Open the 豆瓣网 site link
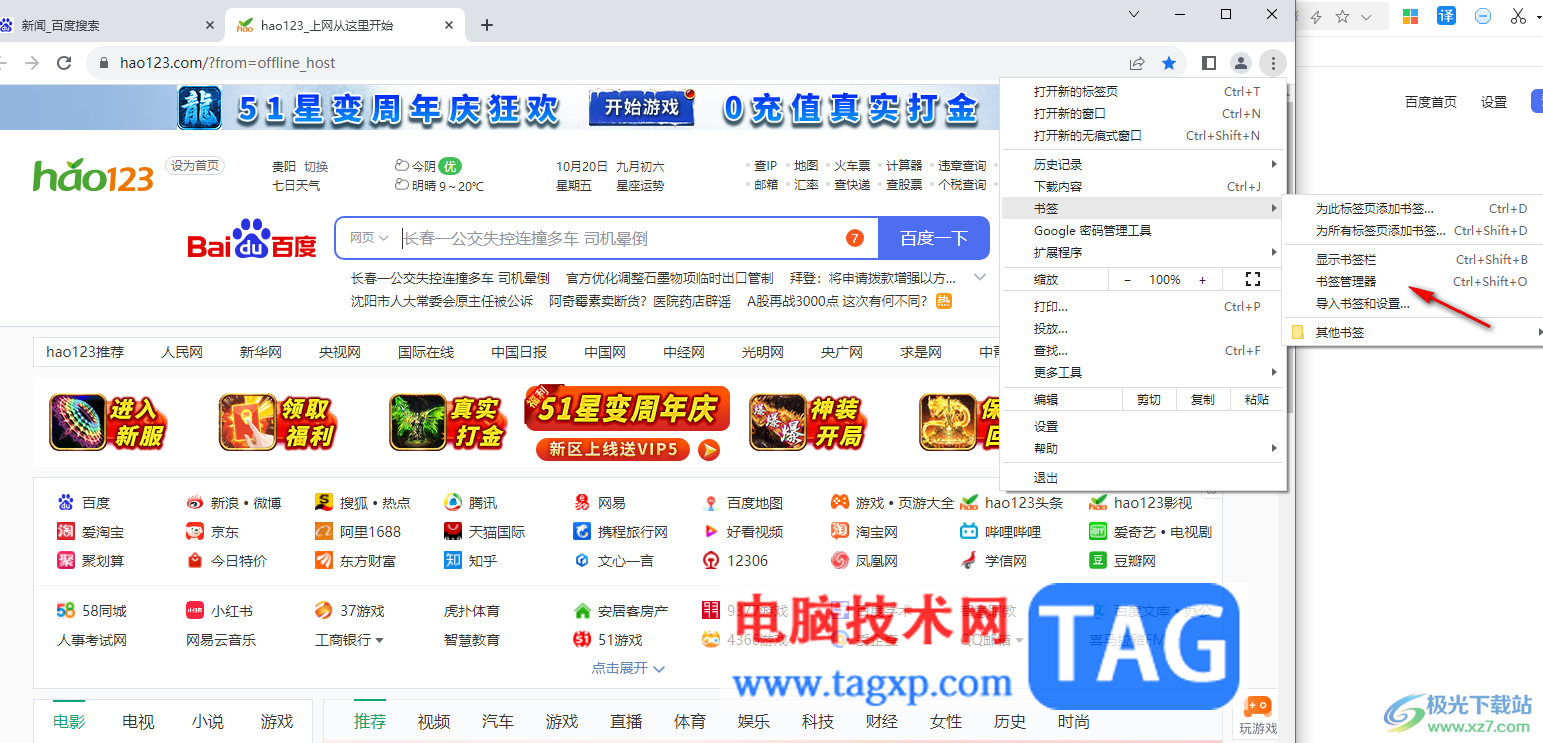 coord(1123,561)
